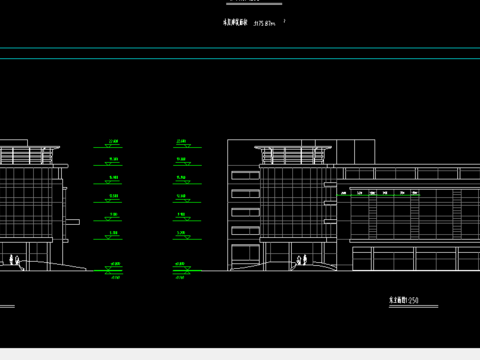Viewport: 480px width, 360px height.
Task: Click the upper cyan horizontal border line
Action: point(240,48)
